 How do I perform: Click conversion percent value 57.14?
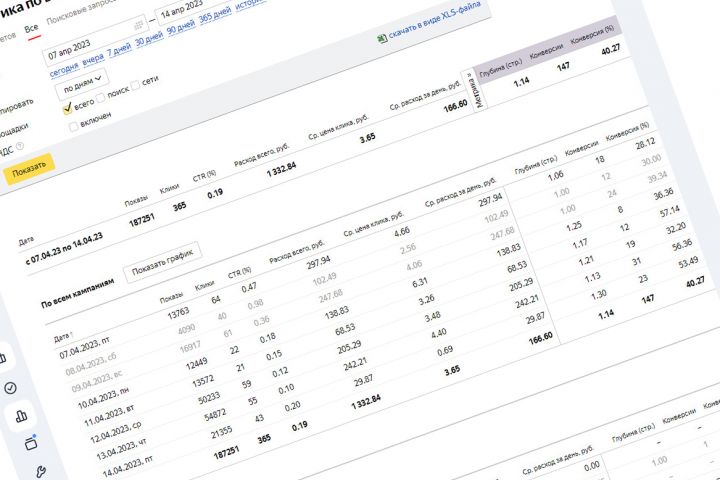tap(669, 211)
